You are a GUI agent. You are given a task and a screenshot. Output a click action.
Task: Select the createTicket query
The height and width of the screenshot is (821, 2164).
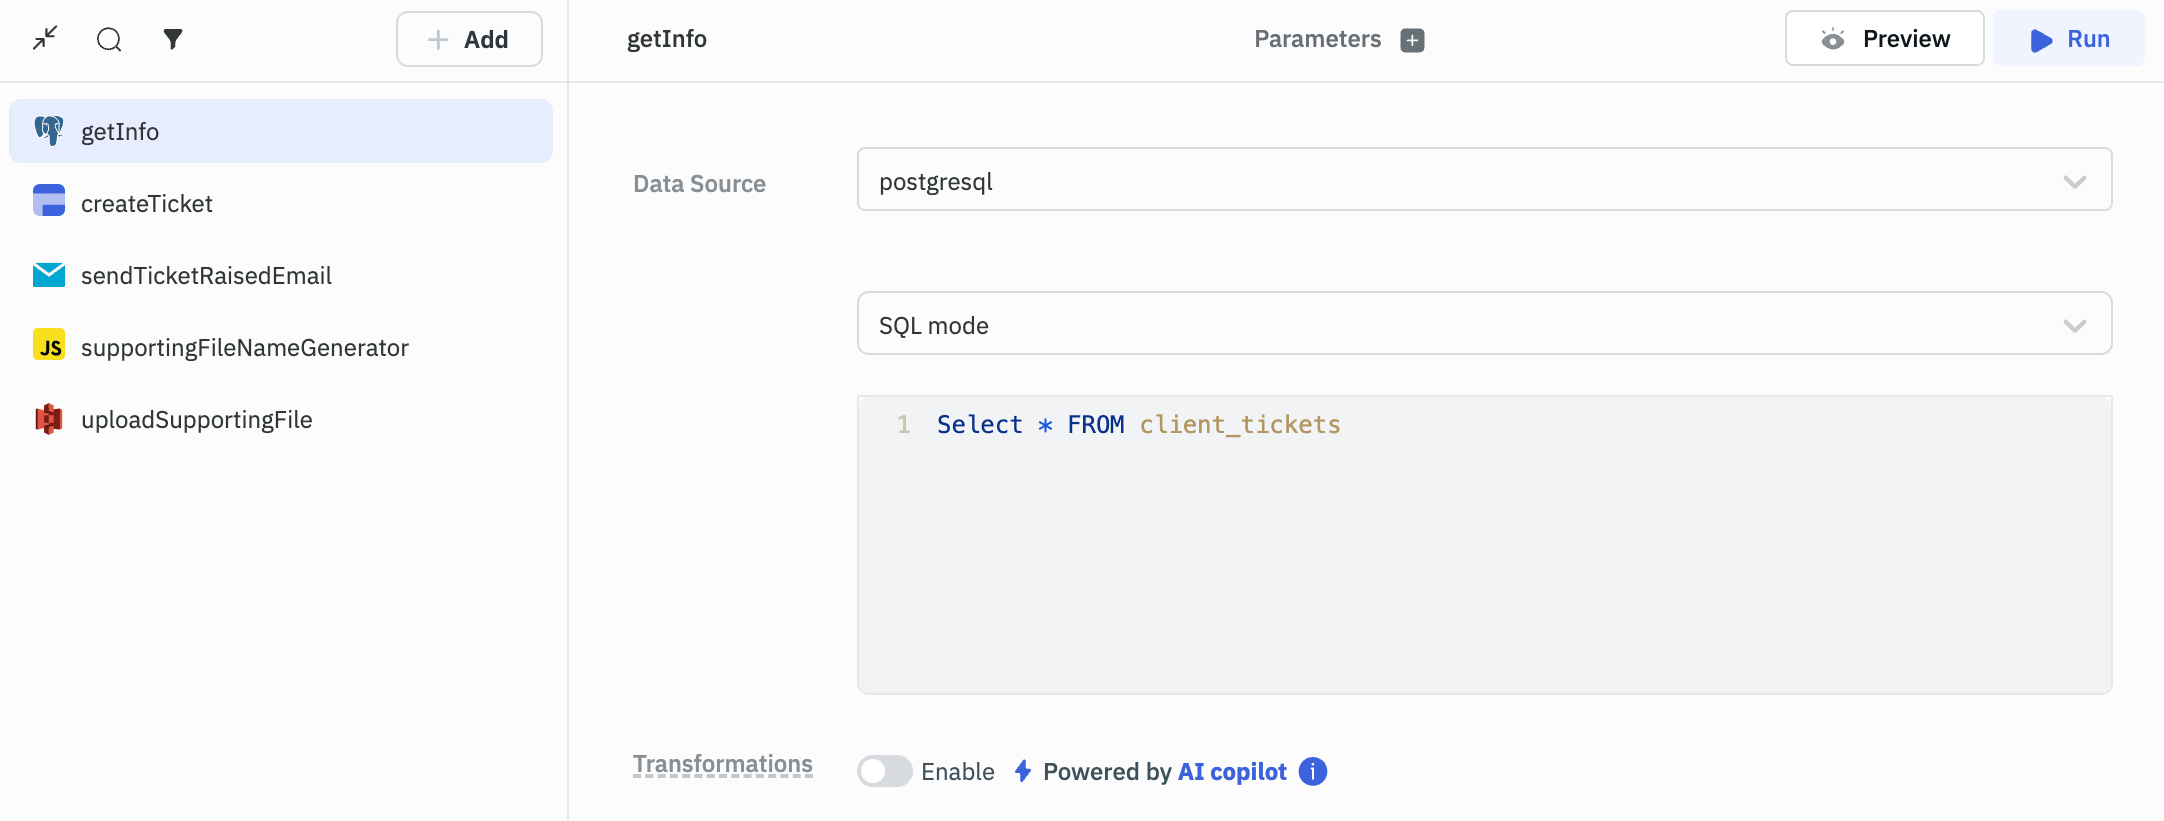[x=147, y=204]
